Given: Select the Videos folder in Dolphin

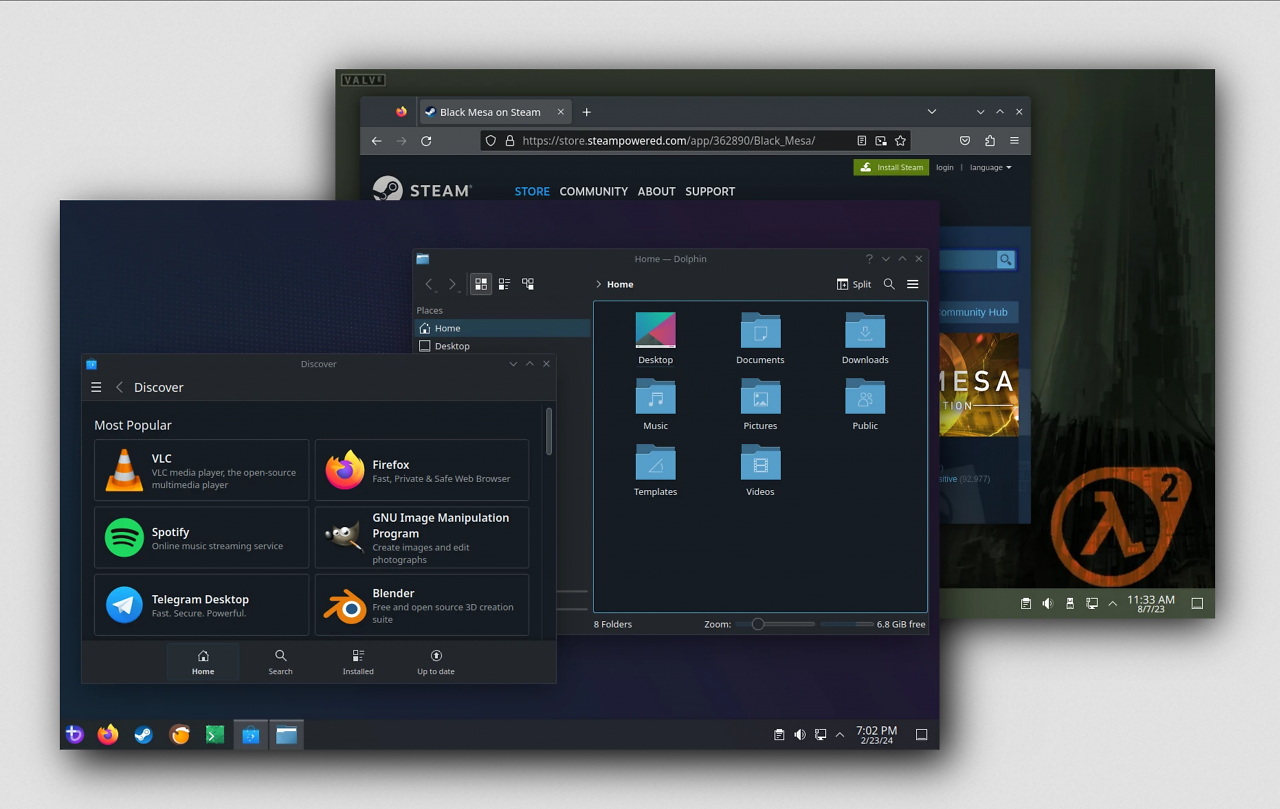Looking at the screenshot, I should click(760, 471).
